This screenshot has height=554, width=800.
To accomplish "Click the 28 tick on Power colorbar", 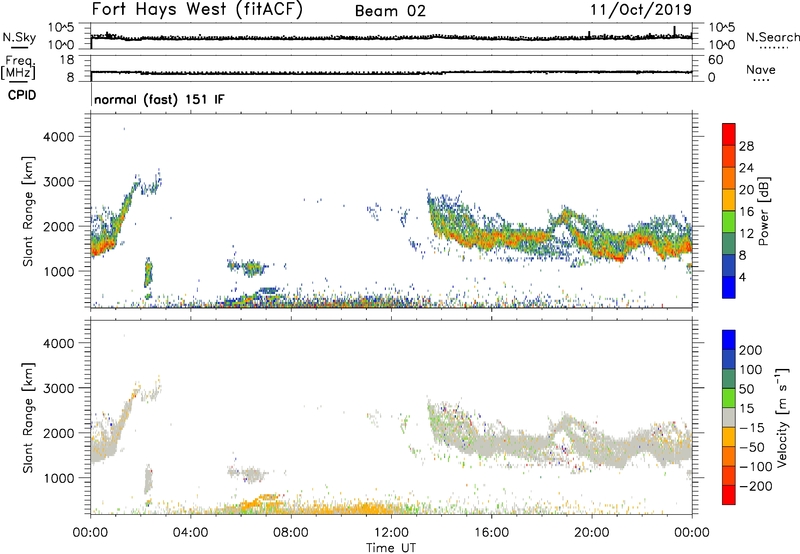I will click(746, 146).
